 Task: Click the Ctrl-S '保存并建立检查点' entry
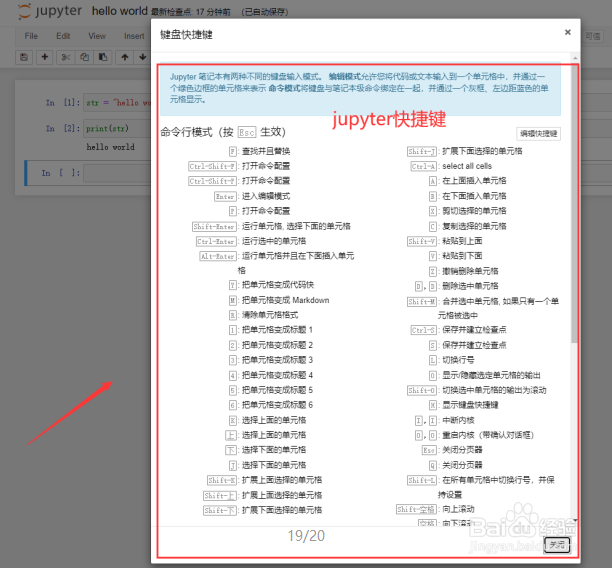coord(459,330)
